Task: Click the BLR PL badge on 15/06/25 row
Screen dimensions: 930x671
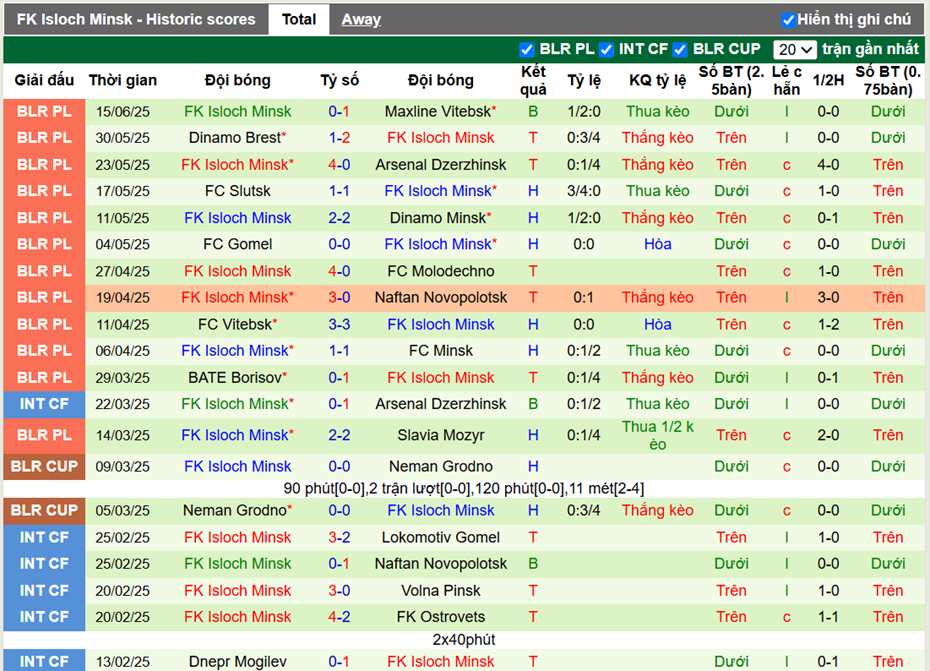Action: (x=44, y=112)
